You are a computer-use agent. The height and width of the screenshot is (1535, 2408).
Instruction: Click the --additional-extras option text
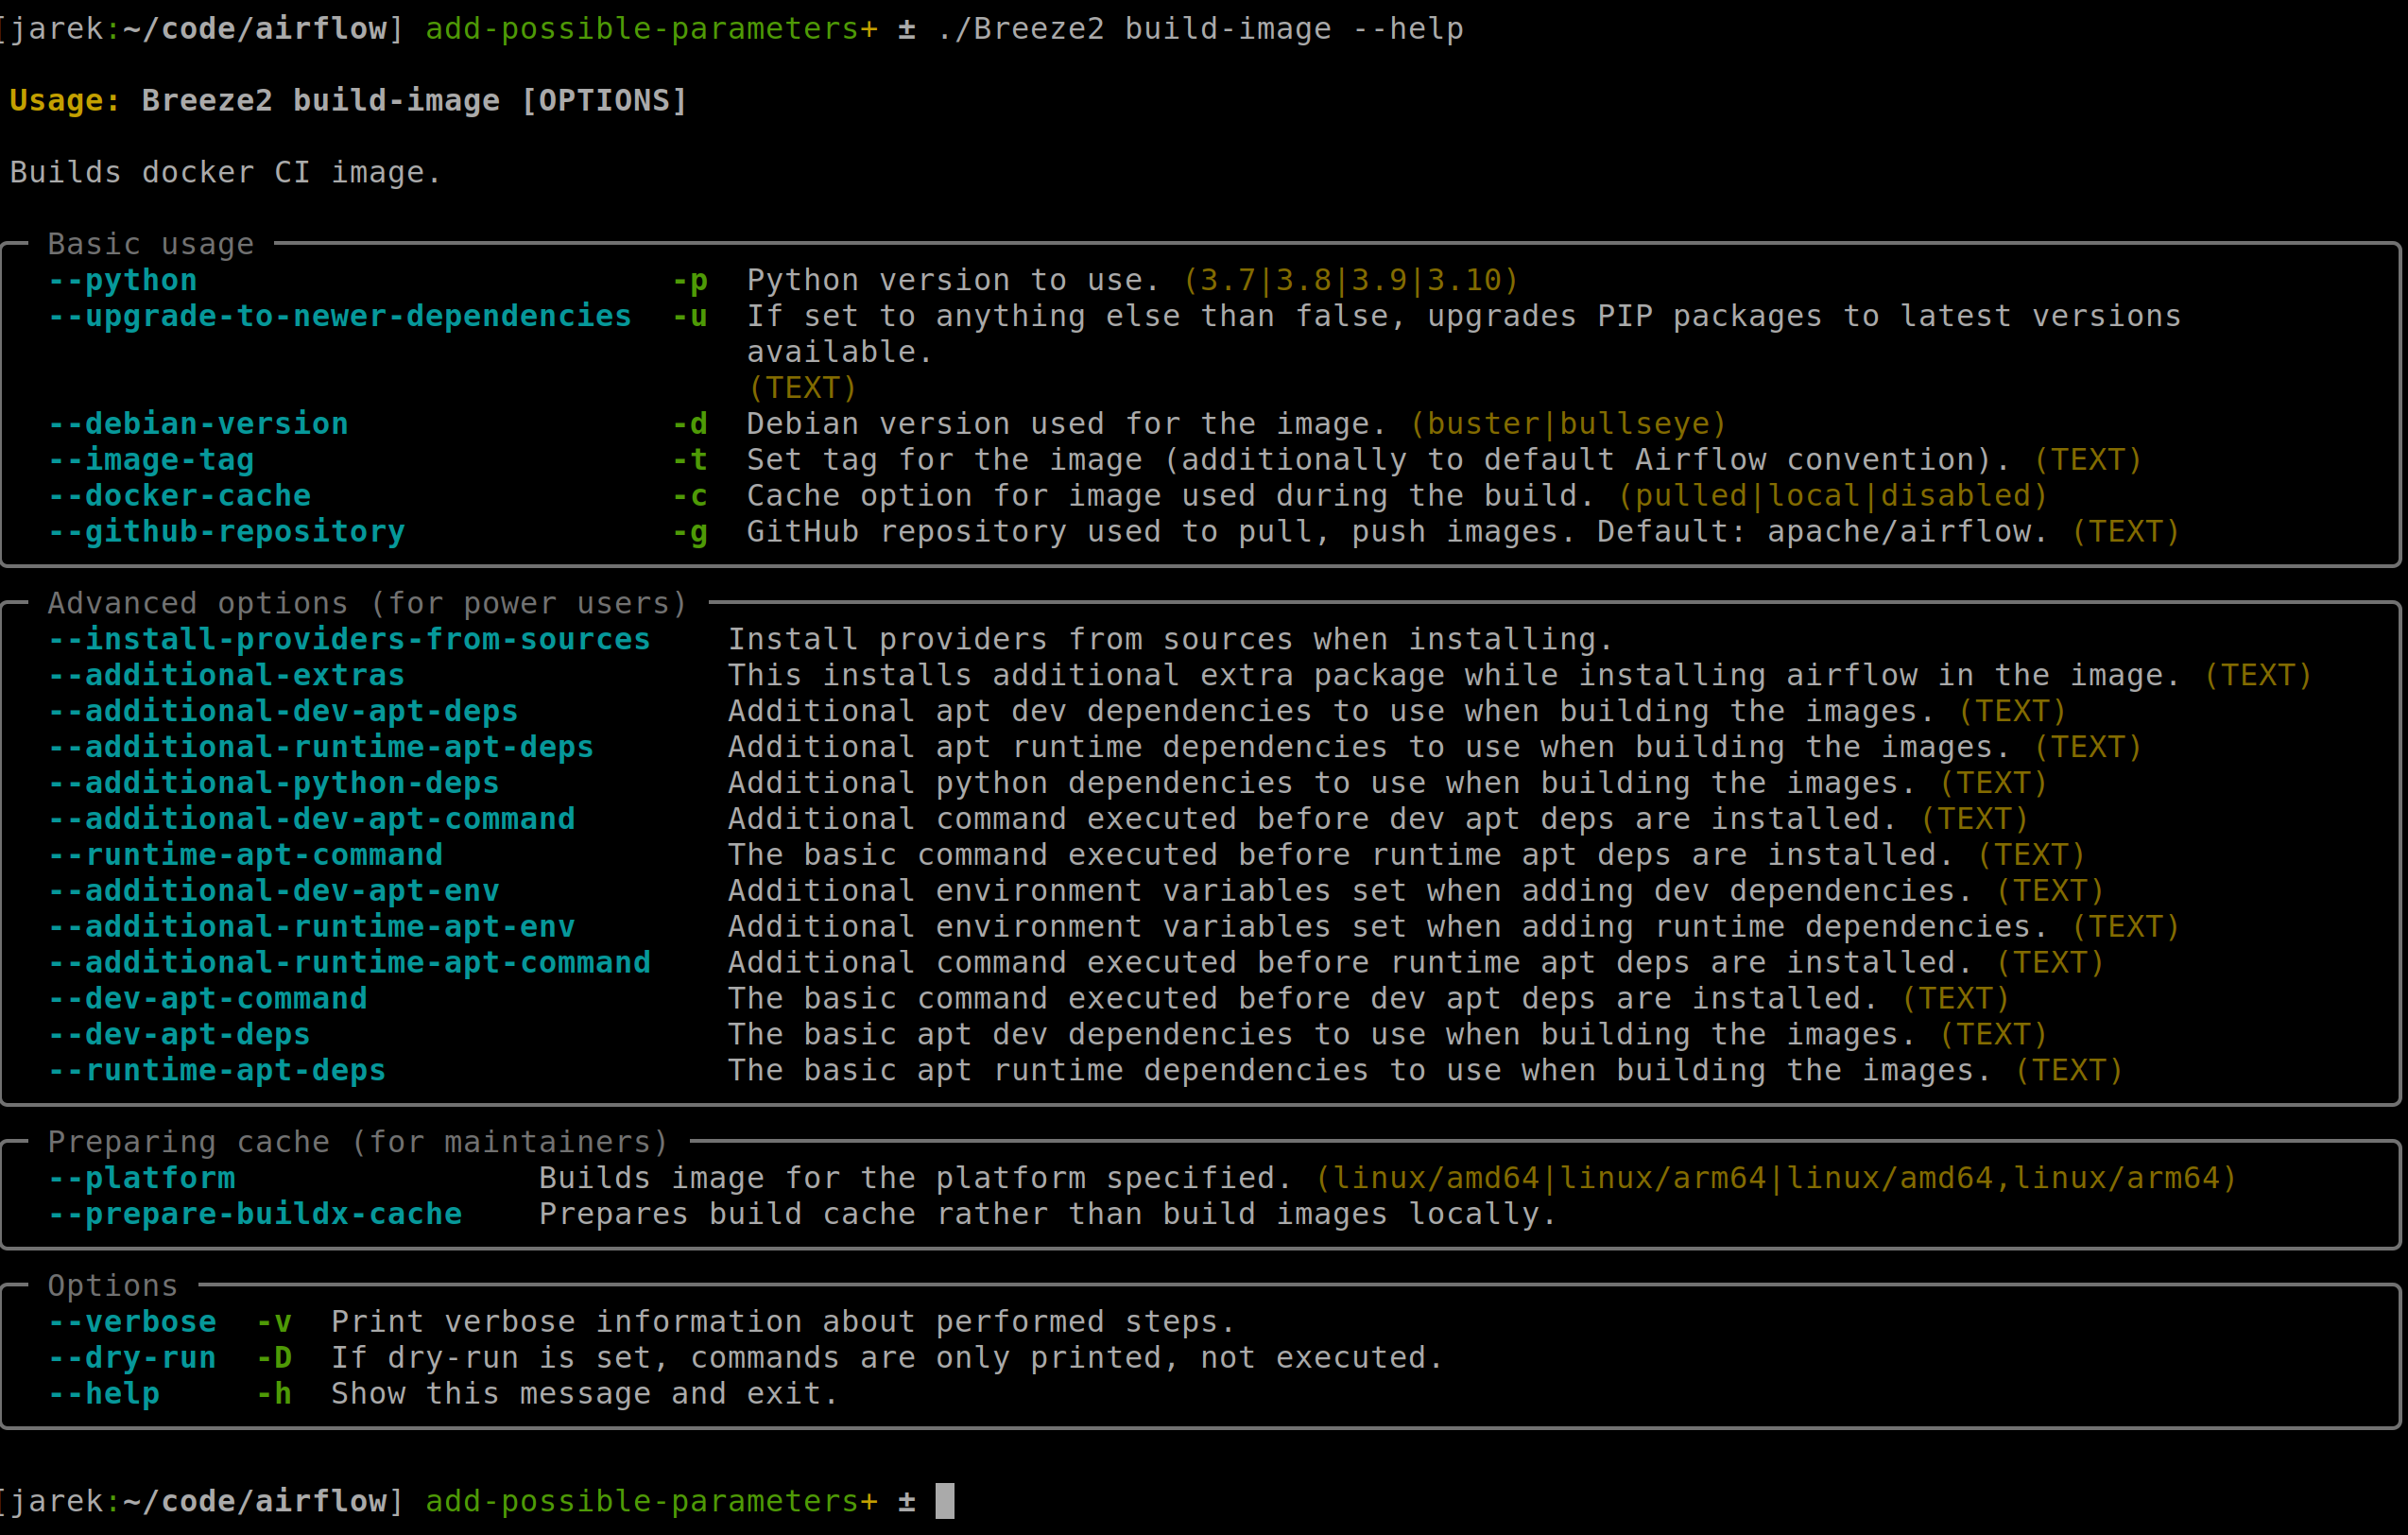tap(227, 675)
